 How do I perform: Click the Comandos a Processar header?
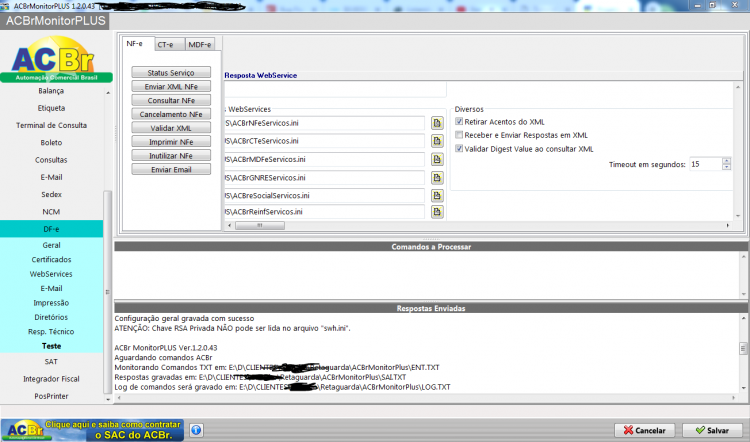click(431, 247)
